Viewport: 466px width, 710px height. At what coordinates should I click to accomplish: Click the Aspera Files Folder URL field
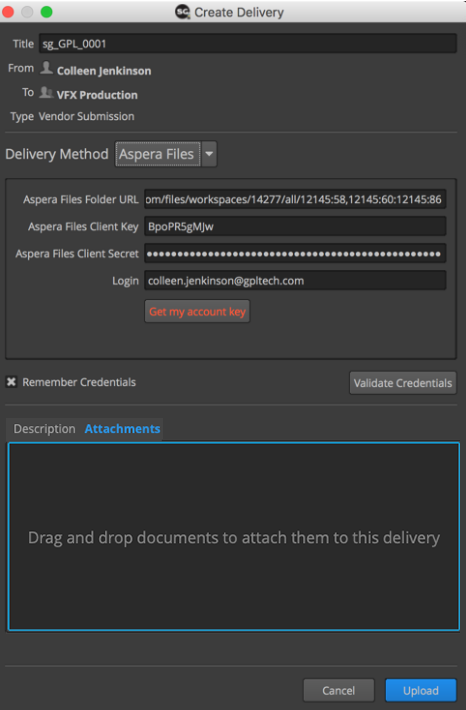[x=295, y=199]
